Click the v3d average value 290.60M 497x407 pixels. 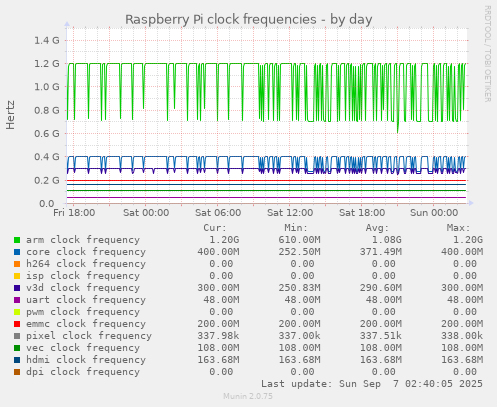point(381,288)
